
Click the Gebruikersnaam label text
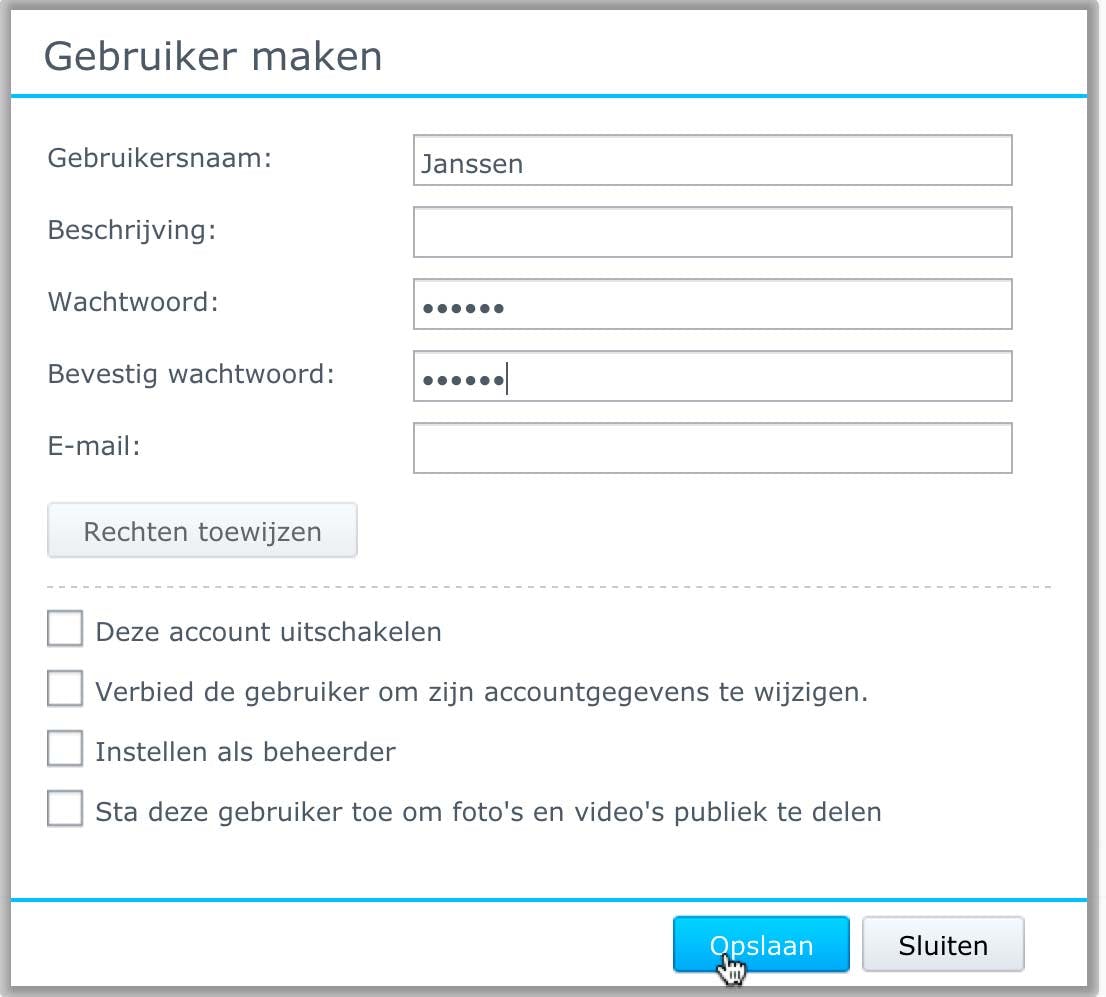[x=160, y=158]
